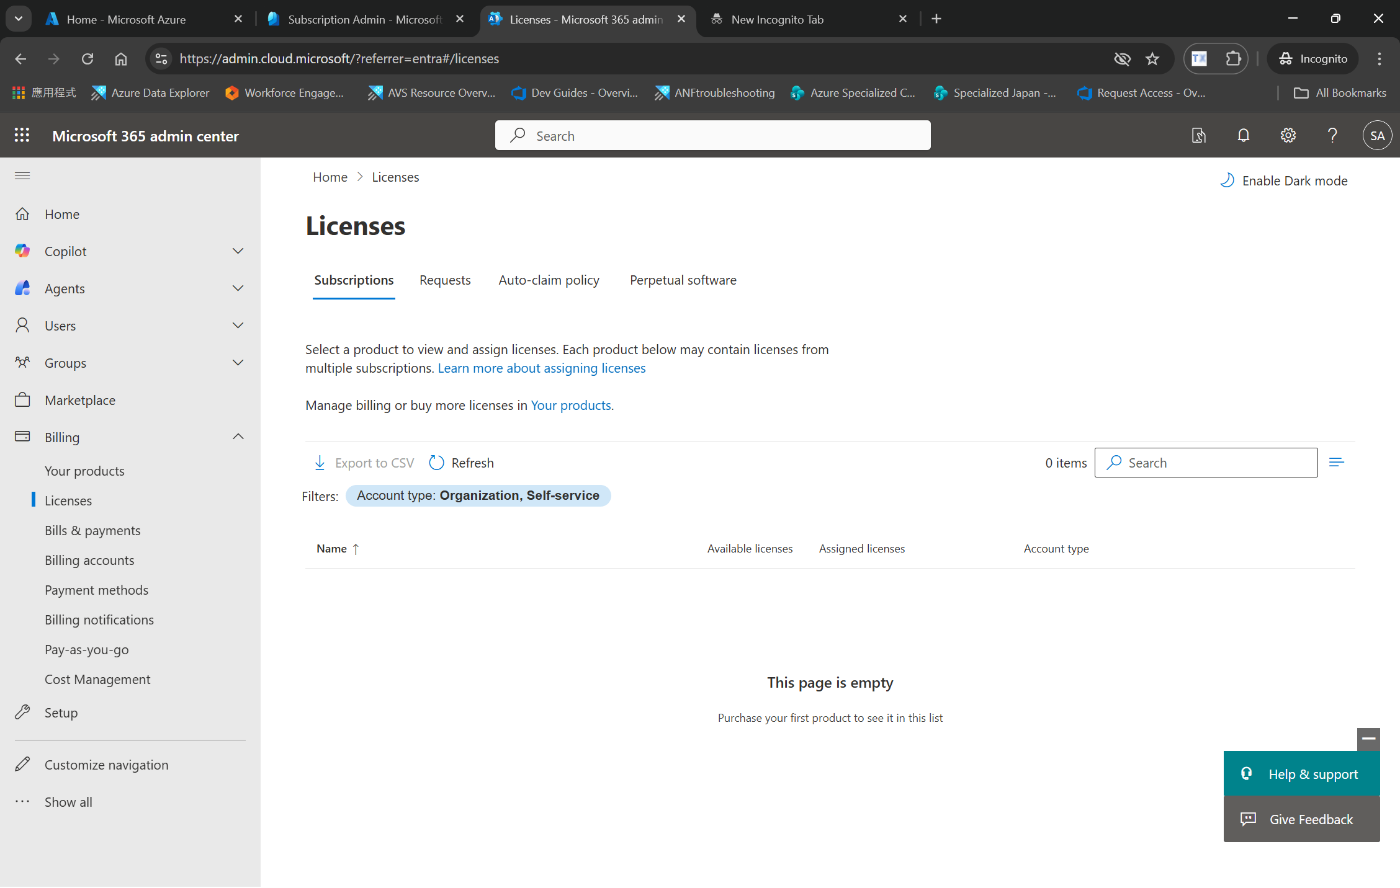The height and width of the screenshot is (888, 1400).
Task: Open Billing accounts
Action: click(89, 560)
